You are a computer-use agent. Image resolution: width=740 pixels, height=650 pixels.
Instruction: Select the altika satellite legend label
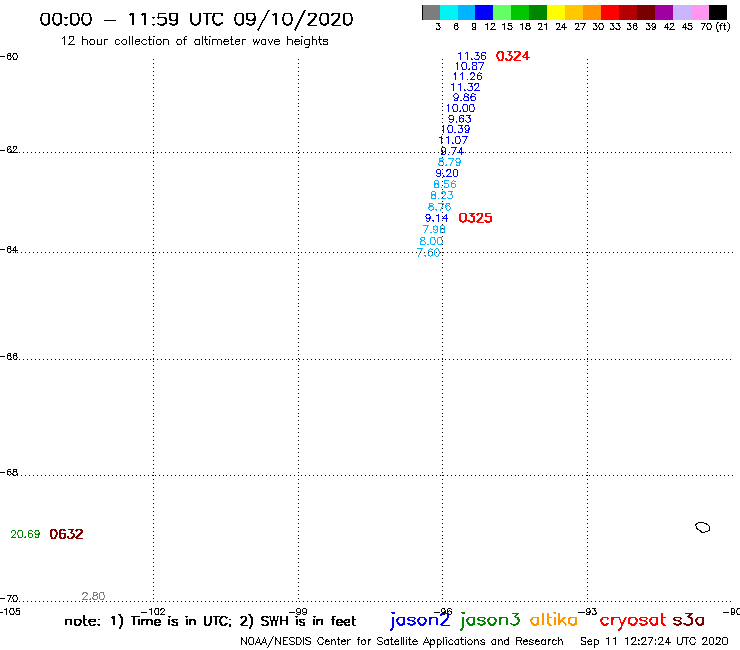coord(554,619)
